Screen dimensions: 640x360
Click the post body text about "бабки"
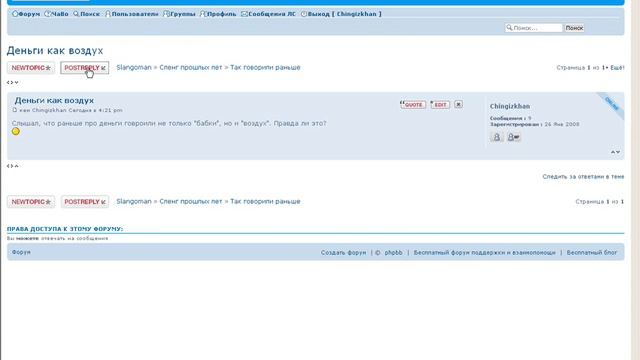tap(169, 123)
